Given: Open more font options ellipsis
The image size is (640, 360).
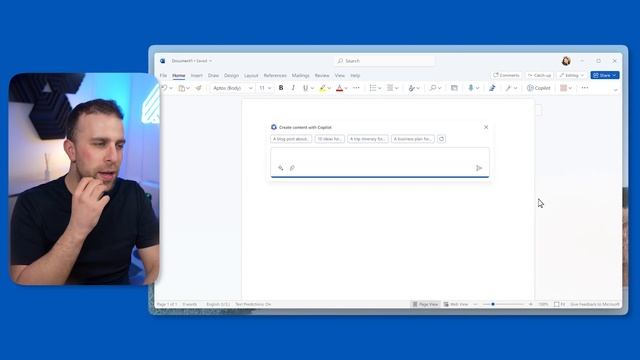Looking at the screenshot, I should [x=356, y=88].
